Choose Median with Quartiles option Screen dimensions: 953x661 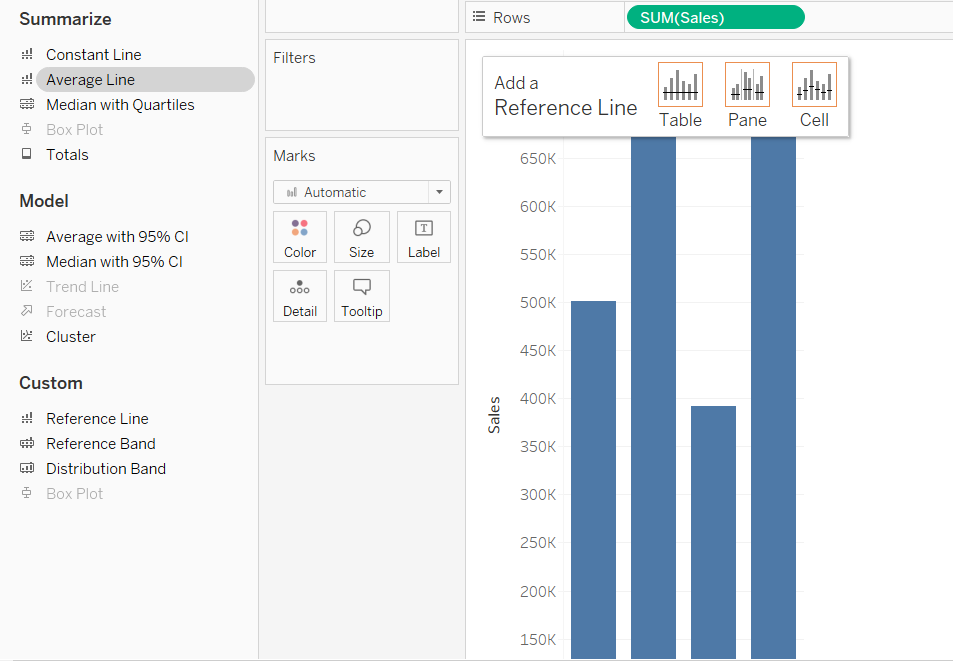120,105
